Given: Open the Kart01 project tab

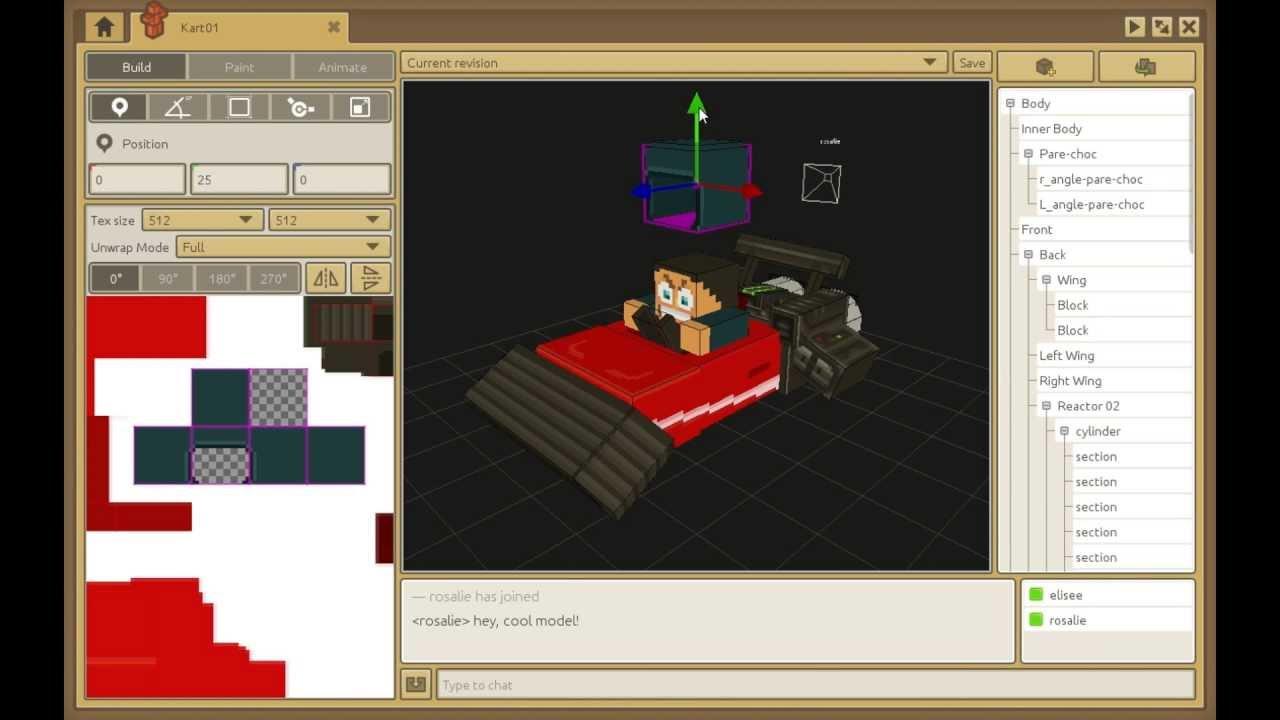Looking at the screenshot, I should [240, 27].
